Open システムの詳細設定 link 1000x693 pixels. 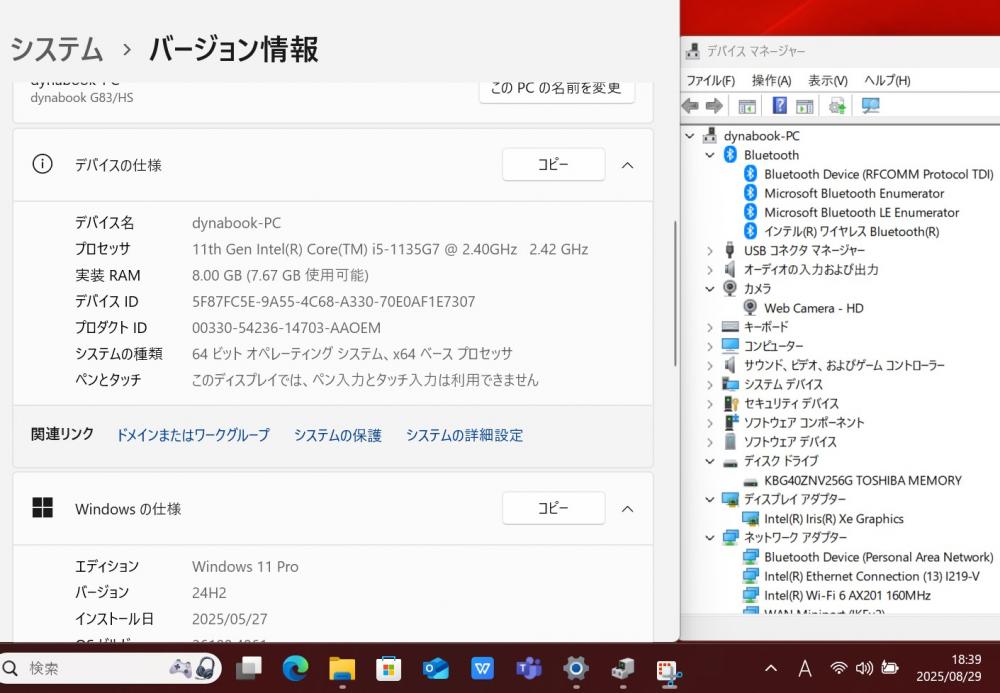pyautogui.click(x=464, y=435)
